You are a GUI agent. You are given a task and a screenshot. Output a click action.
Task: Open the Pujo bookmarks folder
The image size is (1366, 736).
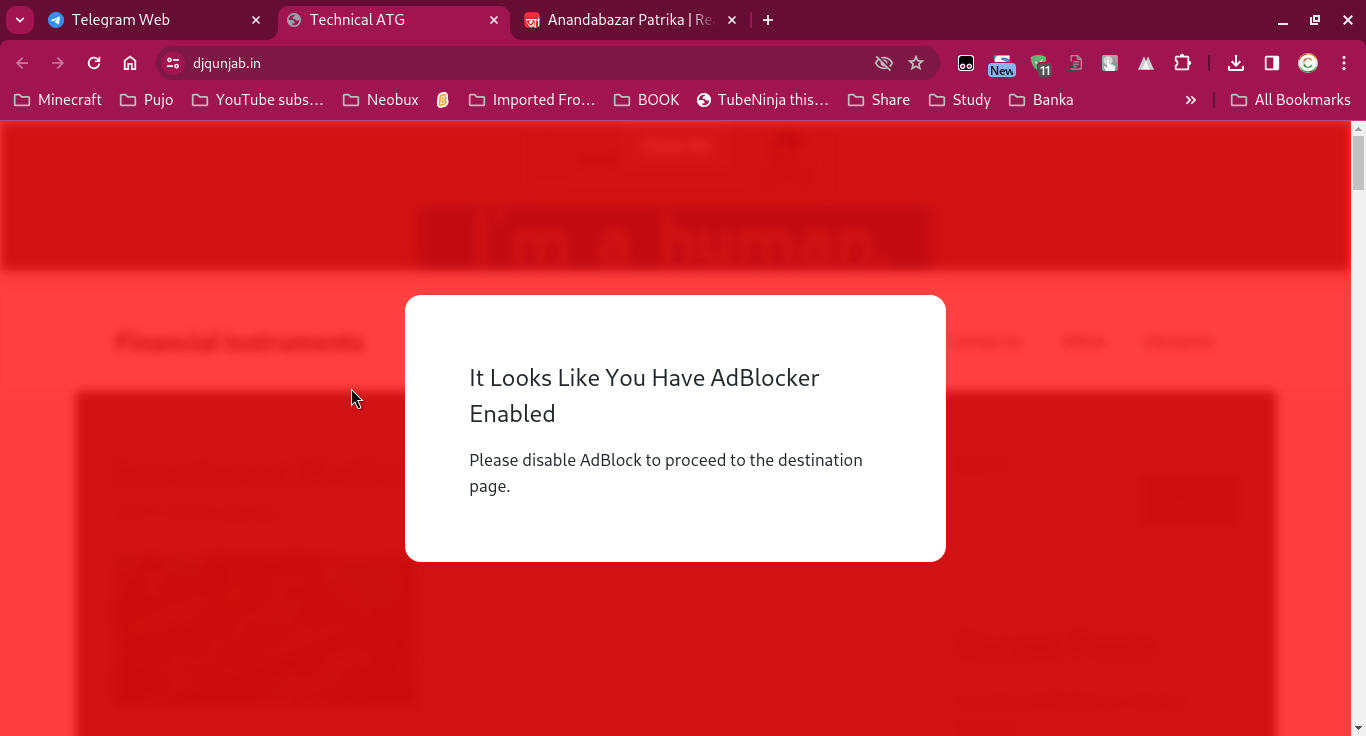click(x=146, y=100)
